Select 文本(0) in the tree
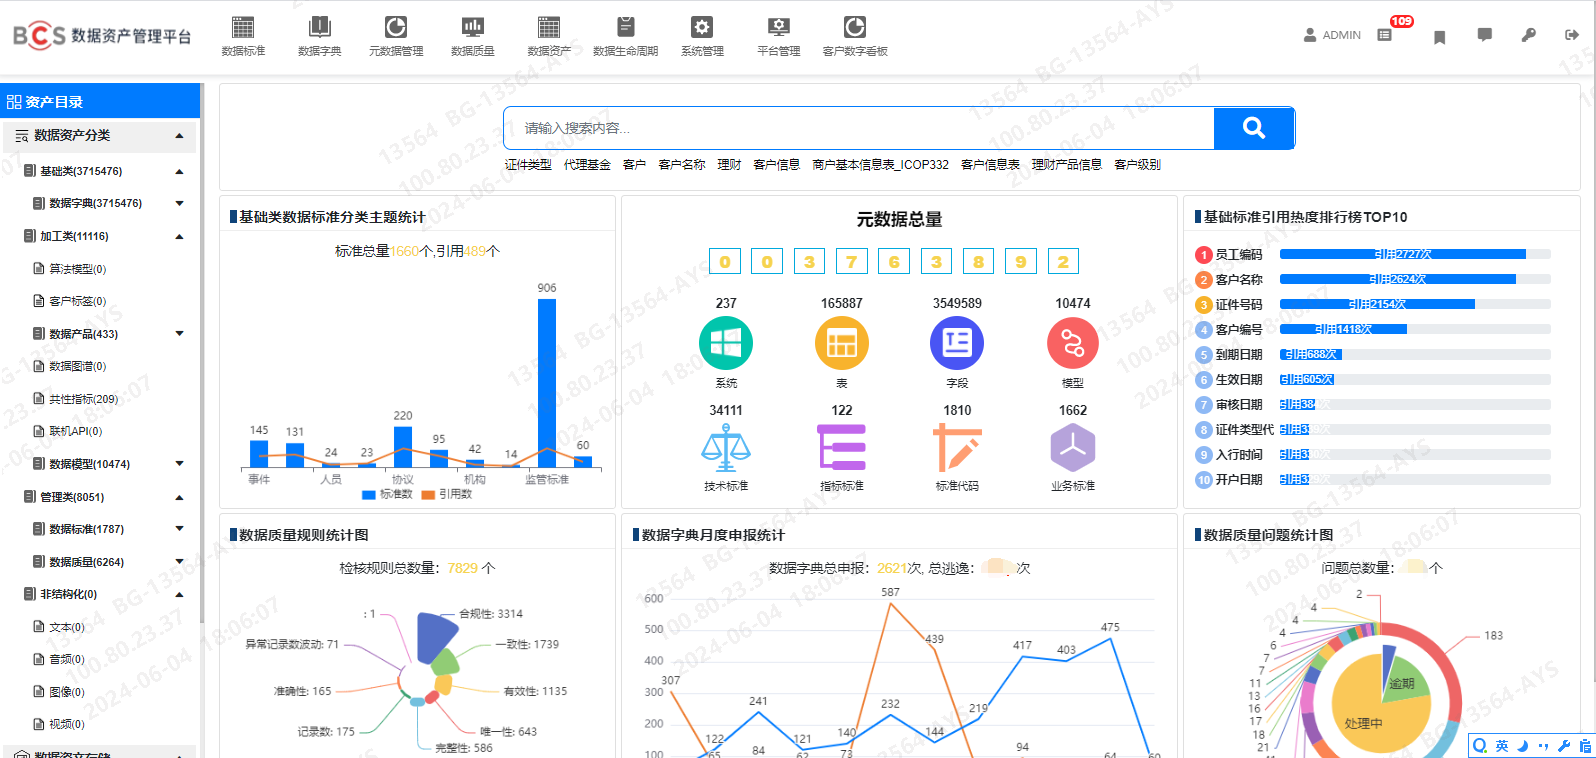This screenshot has height=758, width=1596. 66,627
